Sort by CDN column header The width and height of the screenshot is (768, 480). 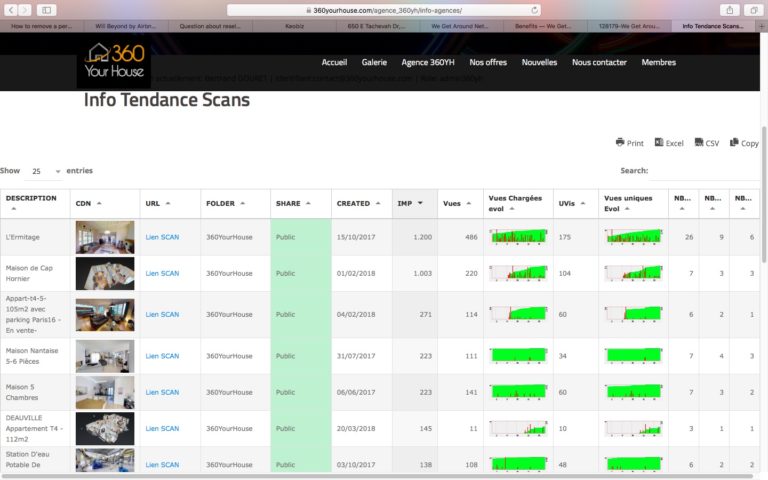pyautogui.click(x=104, y=203)
